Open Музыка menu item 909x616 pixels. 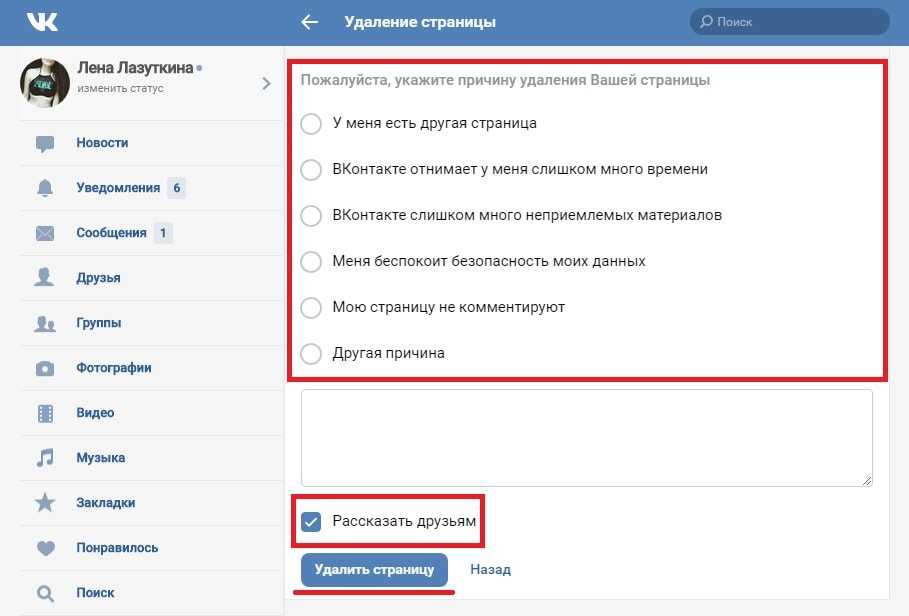click(x=151, y=458)
